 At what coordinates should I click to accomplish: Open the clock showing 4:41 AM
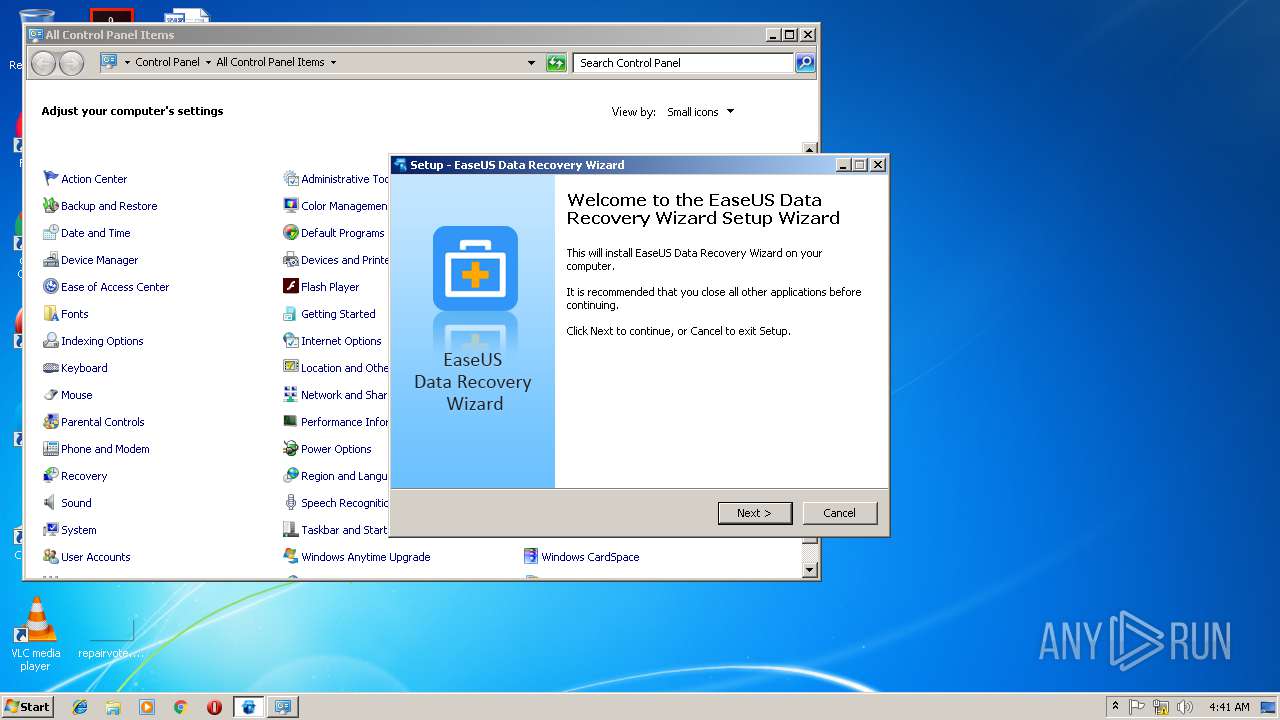click(1229, 707)
